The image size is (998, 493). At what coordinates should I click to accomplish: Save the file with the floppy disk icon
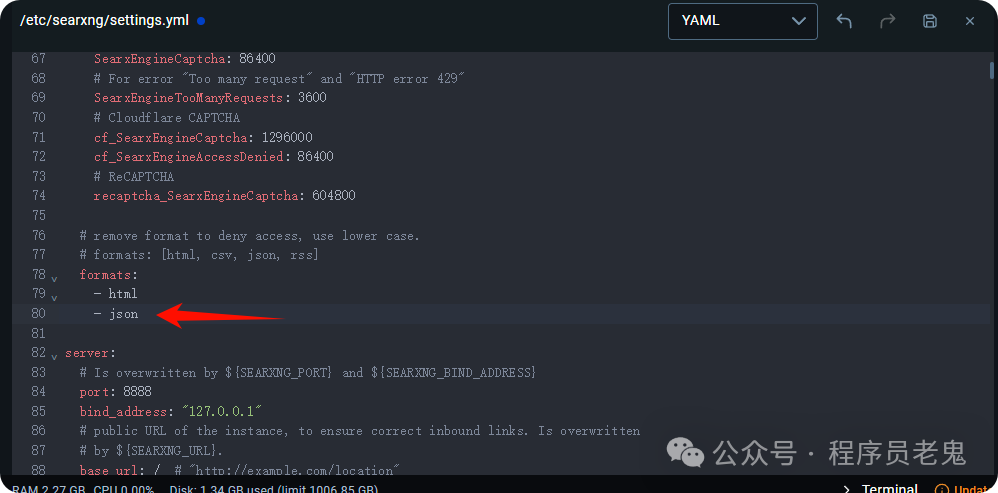point(930,21)
